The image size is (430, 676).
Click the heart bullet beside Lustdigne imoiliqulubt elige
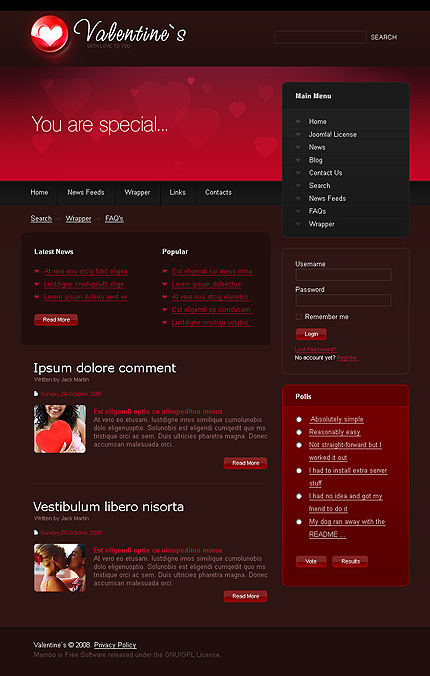pyautogui.click(x=37, y=284)
